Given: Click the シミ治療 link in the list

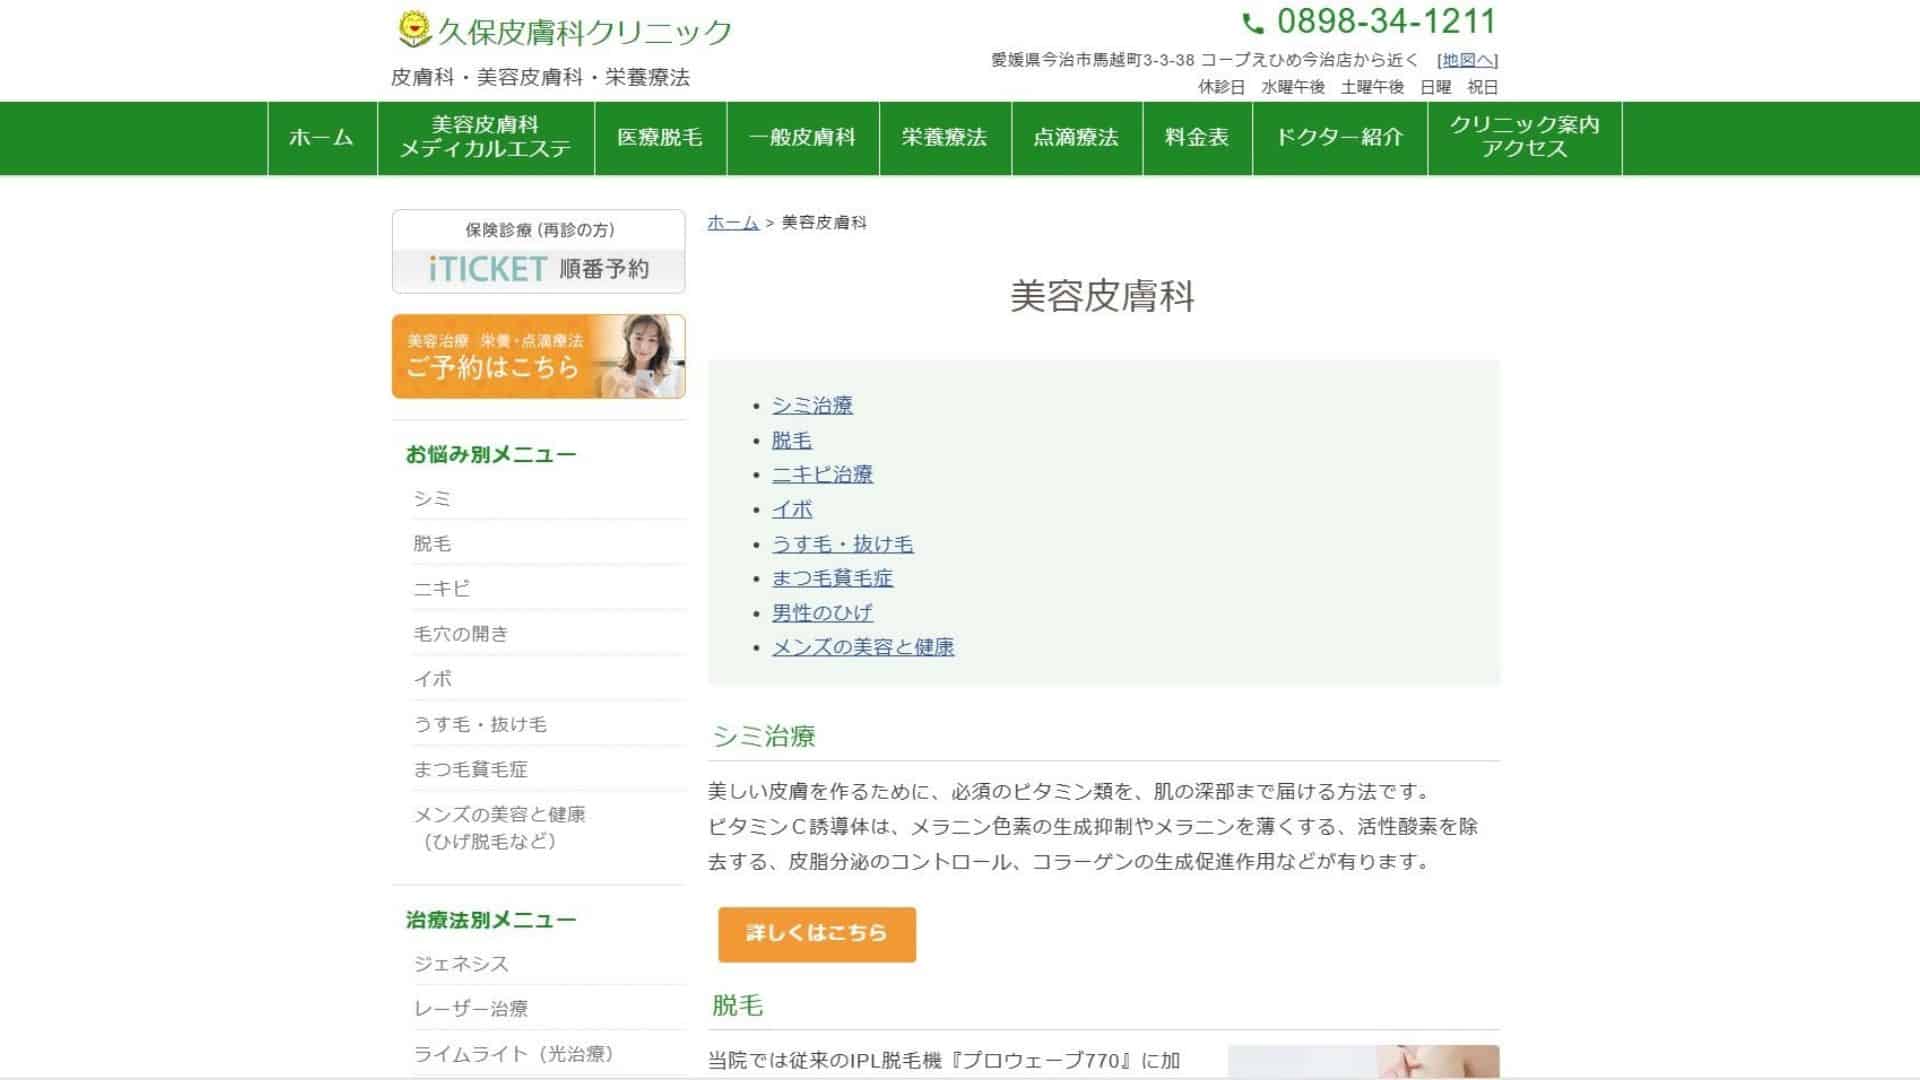Looking at the screenshot, I should pos(815,406).
